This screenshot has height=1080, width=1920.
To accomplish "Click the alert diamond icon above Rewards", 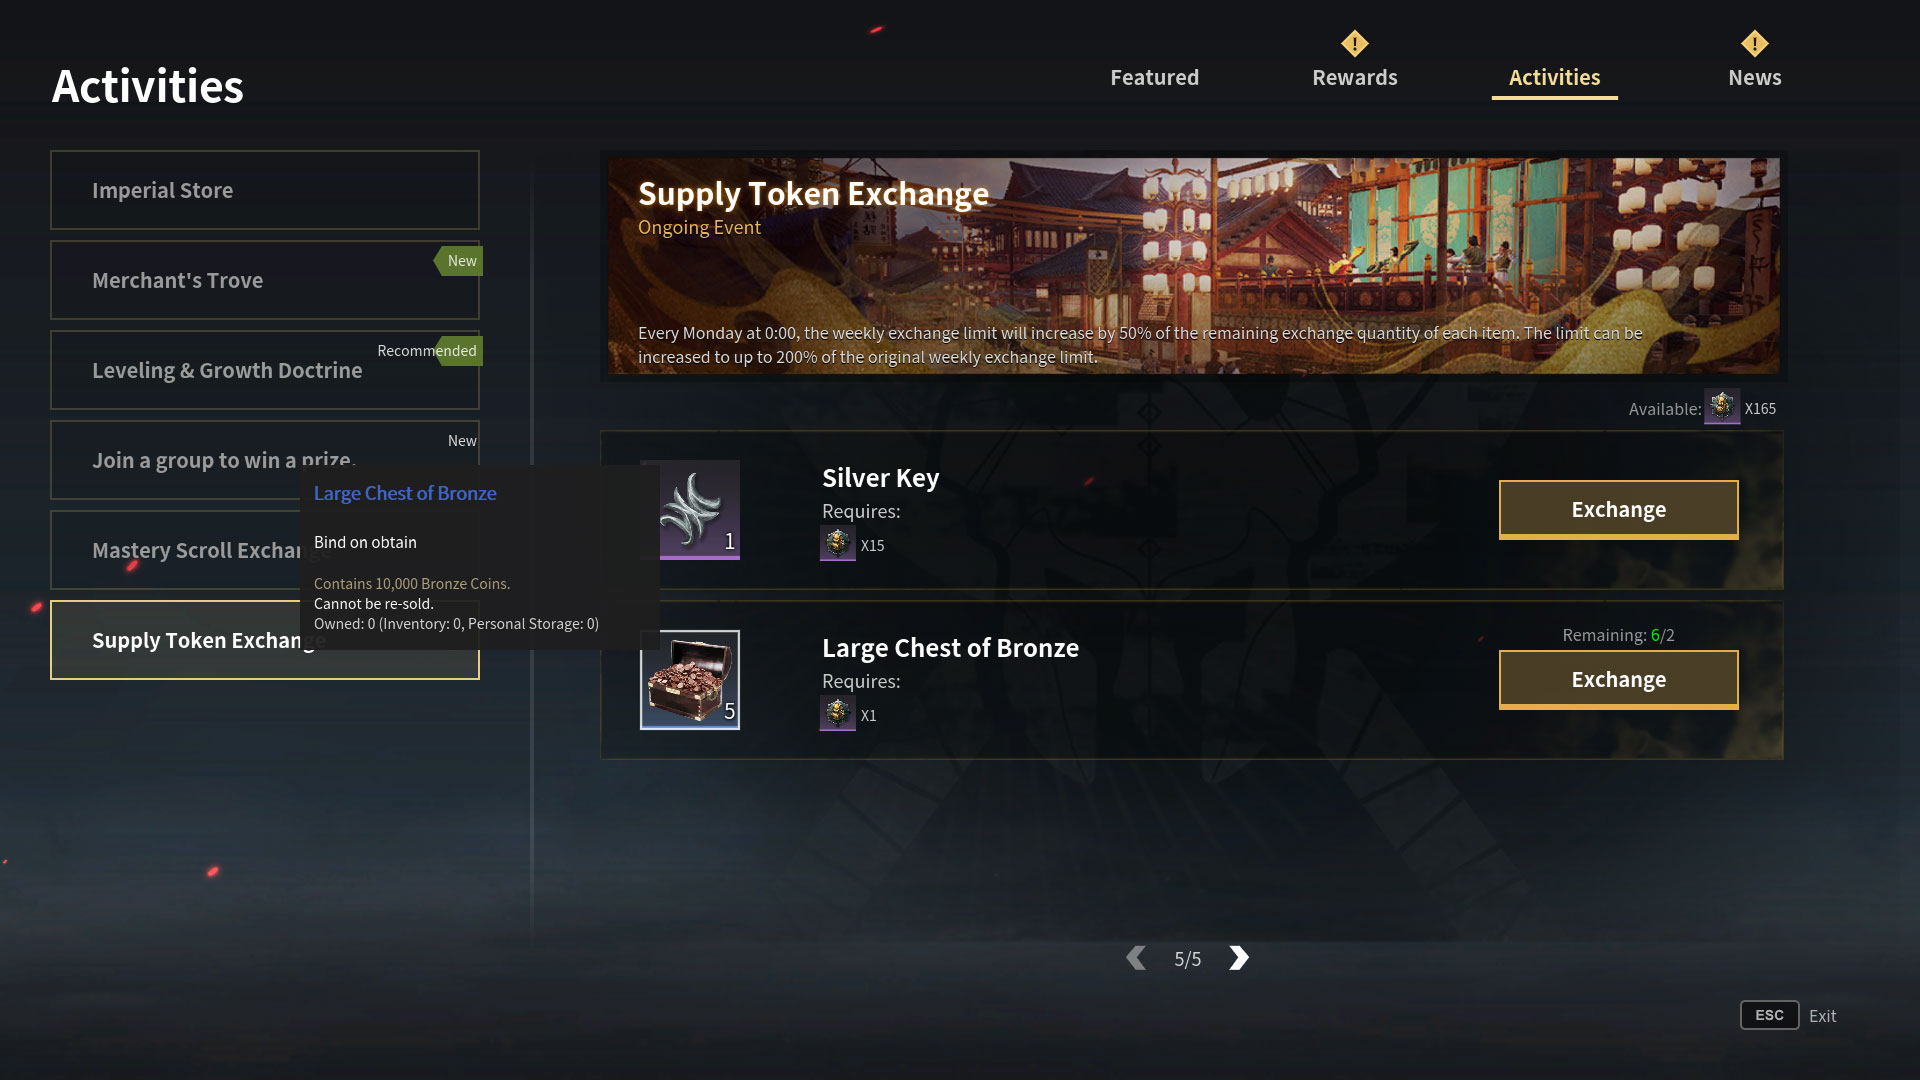I will coord(1355,43).
